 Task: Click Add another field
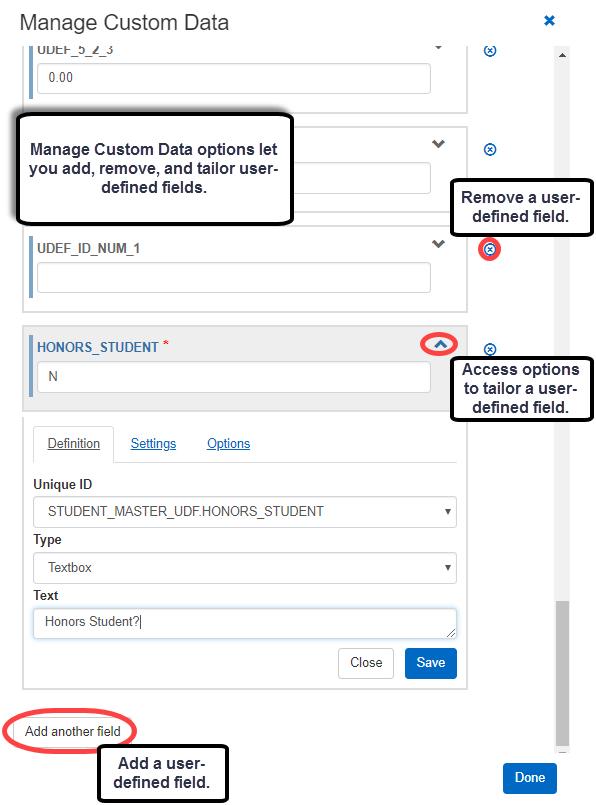72,732
